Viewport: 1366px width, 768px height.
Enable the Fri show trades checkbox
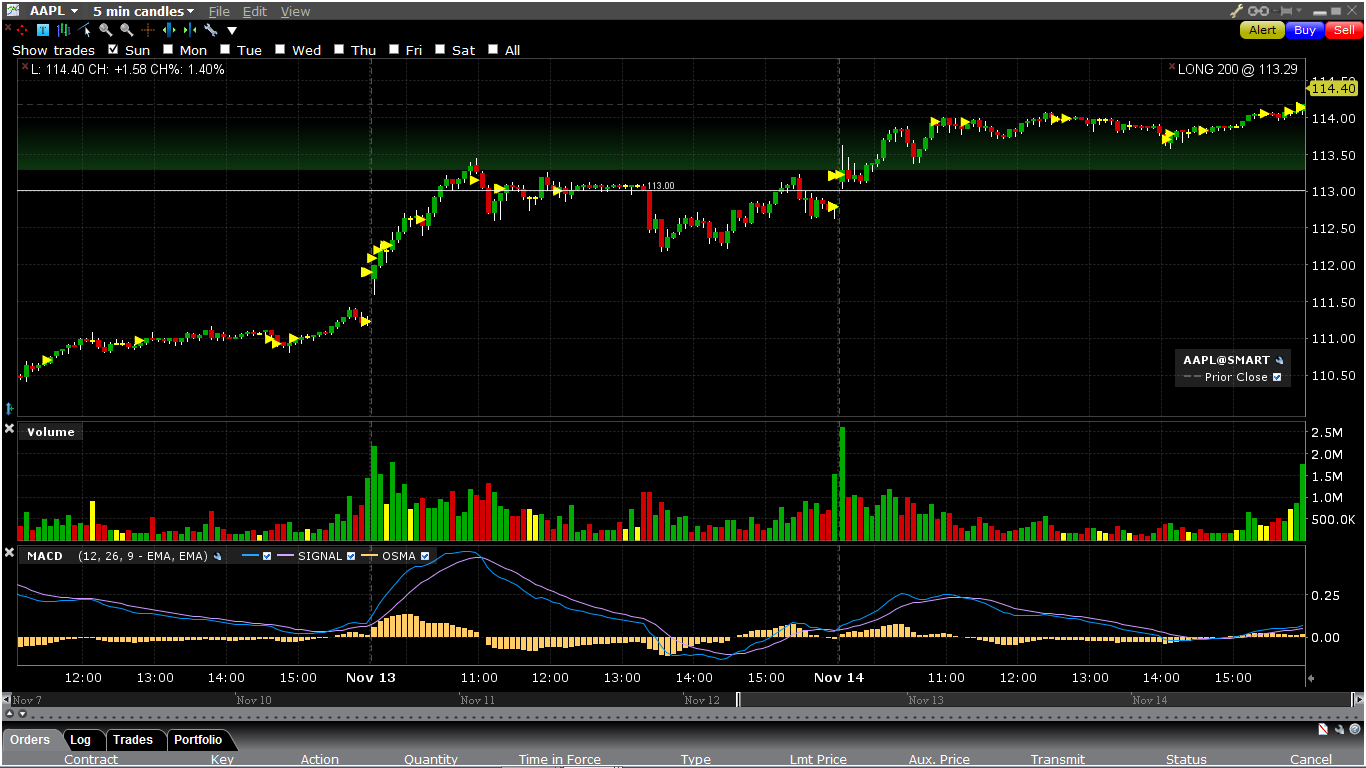point(394,49)
